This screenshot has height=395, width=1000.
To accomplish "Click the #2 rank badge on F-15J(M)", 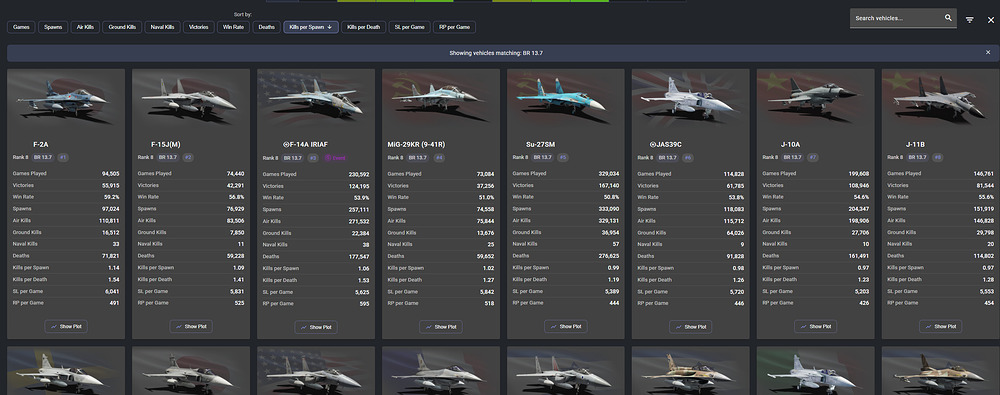I will (x=188, y=157).
